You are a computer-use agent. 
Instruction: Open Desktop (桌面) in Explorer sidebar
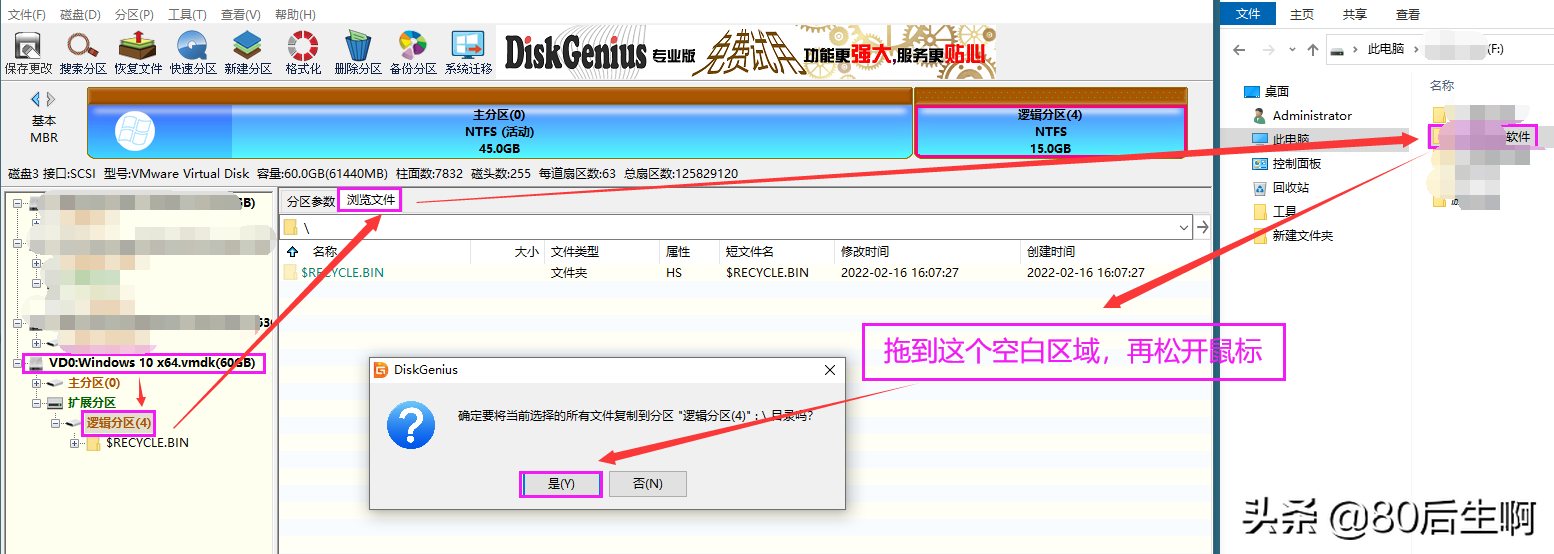[x=1277, y=91]
